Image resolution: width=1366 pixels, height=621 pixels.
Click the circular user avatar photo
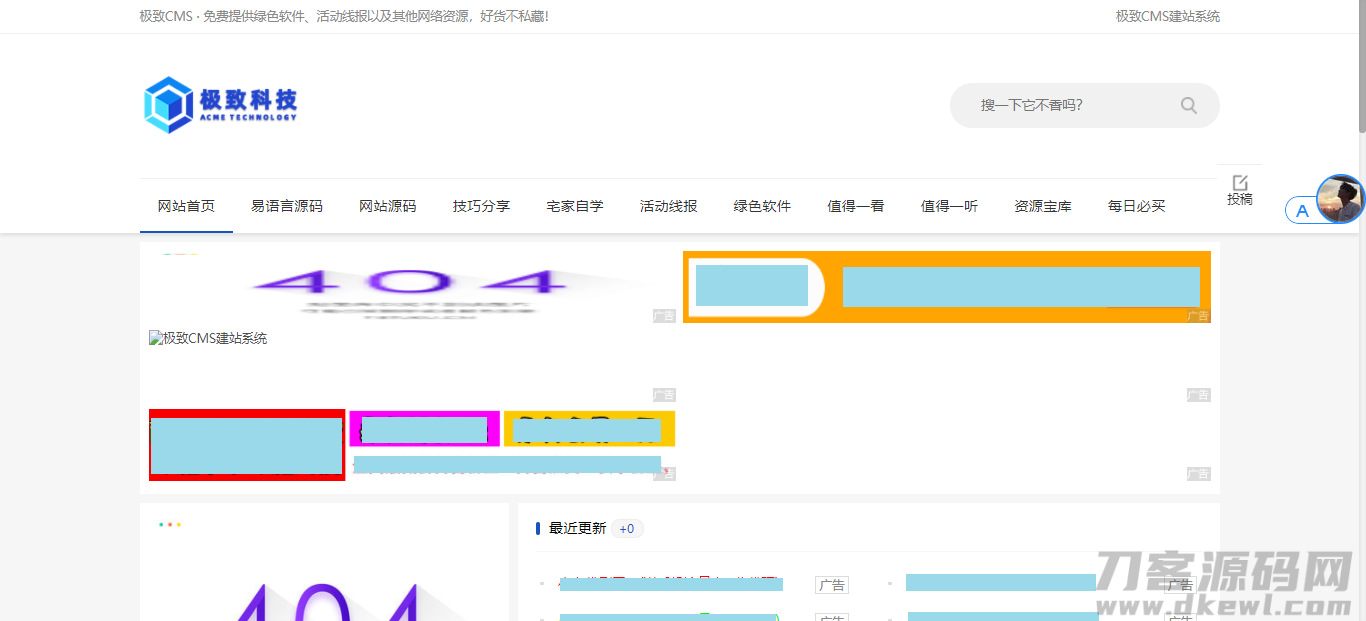click(x=1340, y=199)
